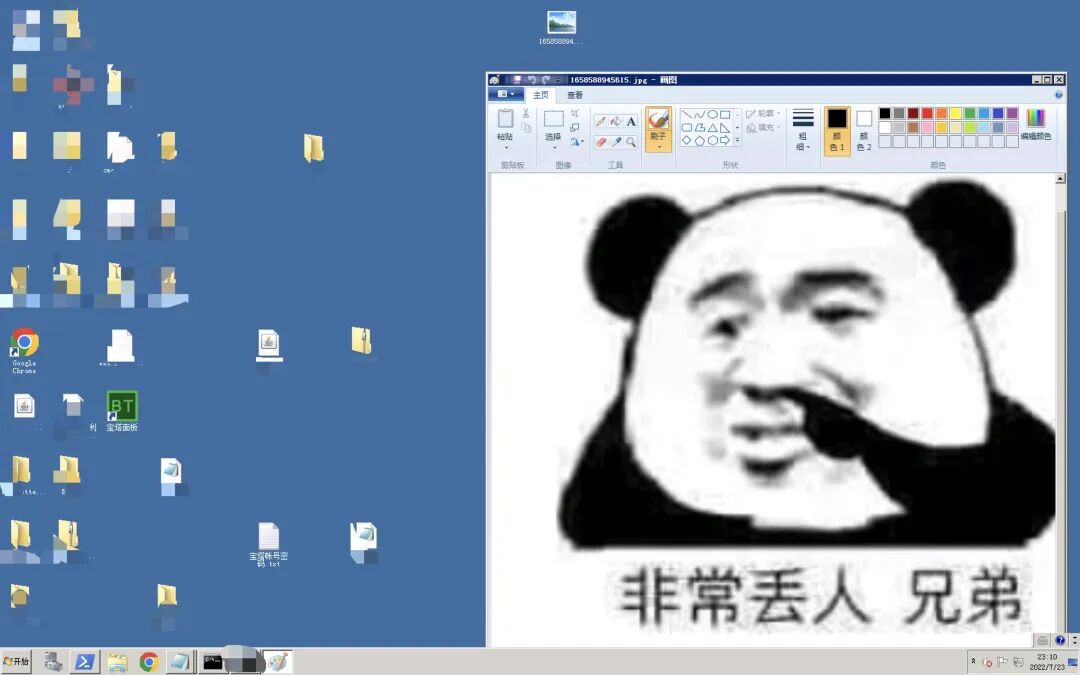Screen dimensions: 1080x675
Task: Open the Rotate or flip dropdown
Action: pos(577,142)
